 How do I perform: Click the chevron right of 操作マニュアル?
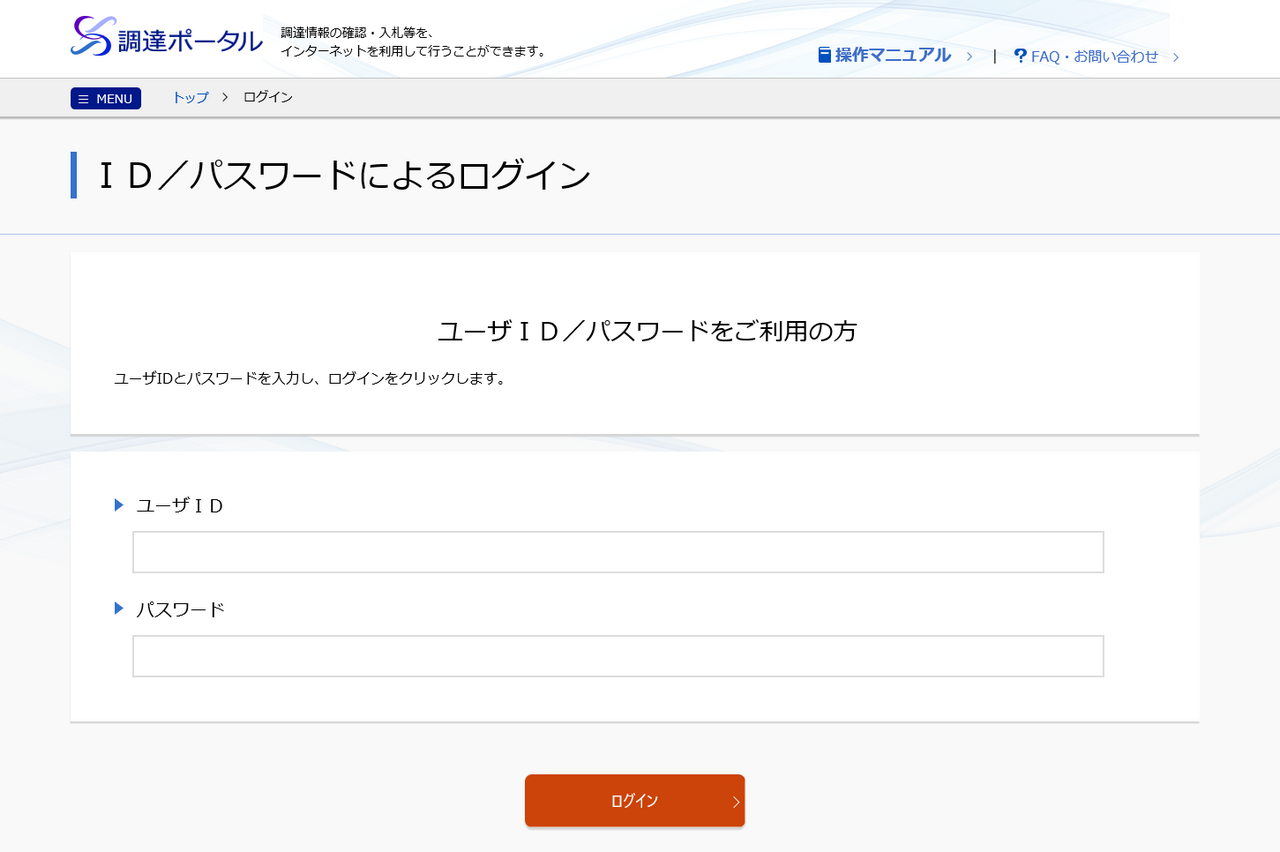969,57
